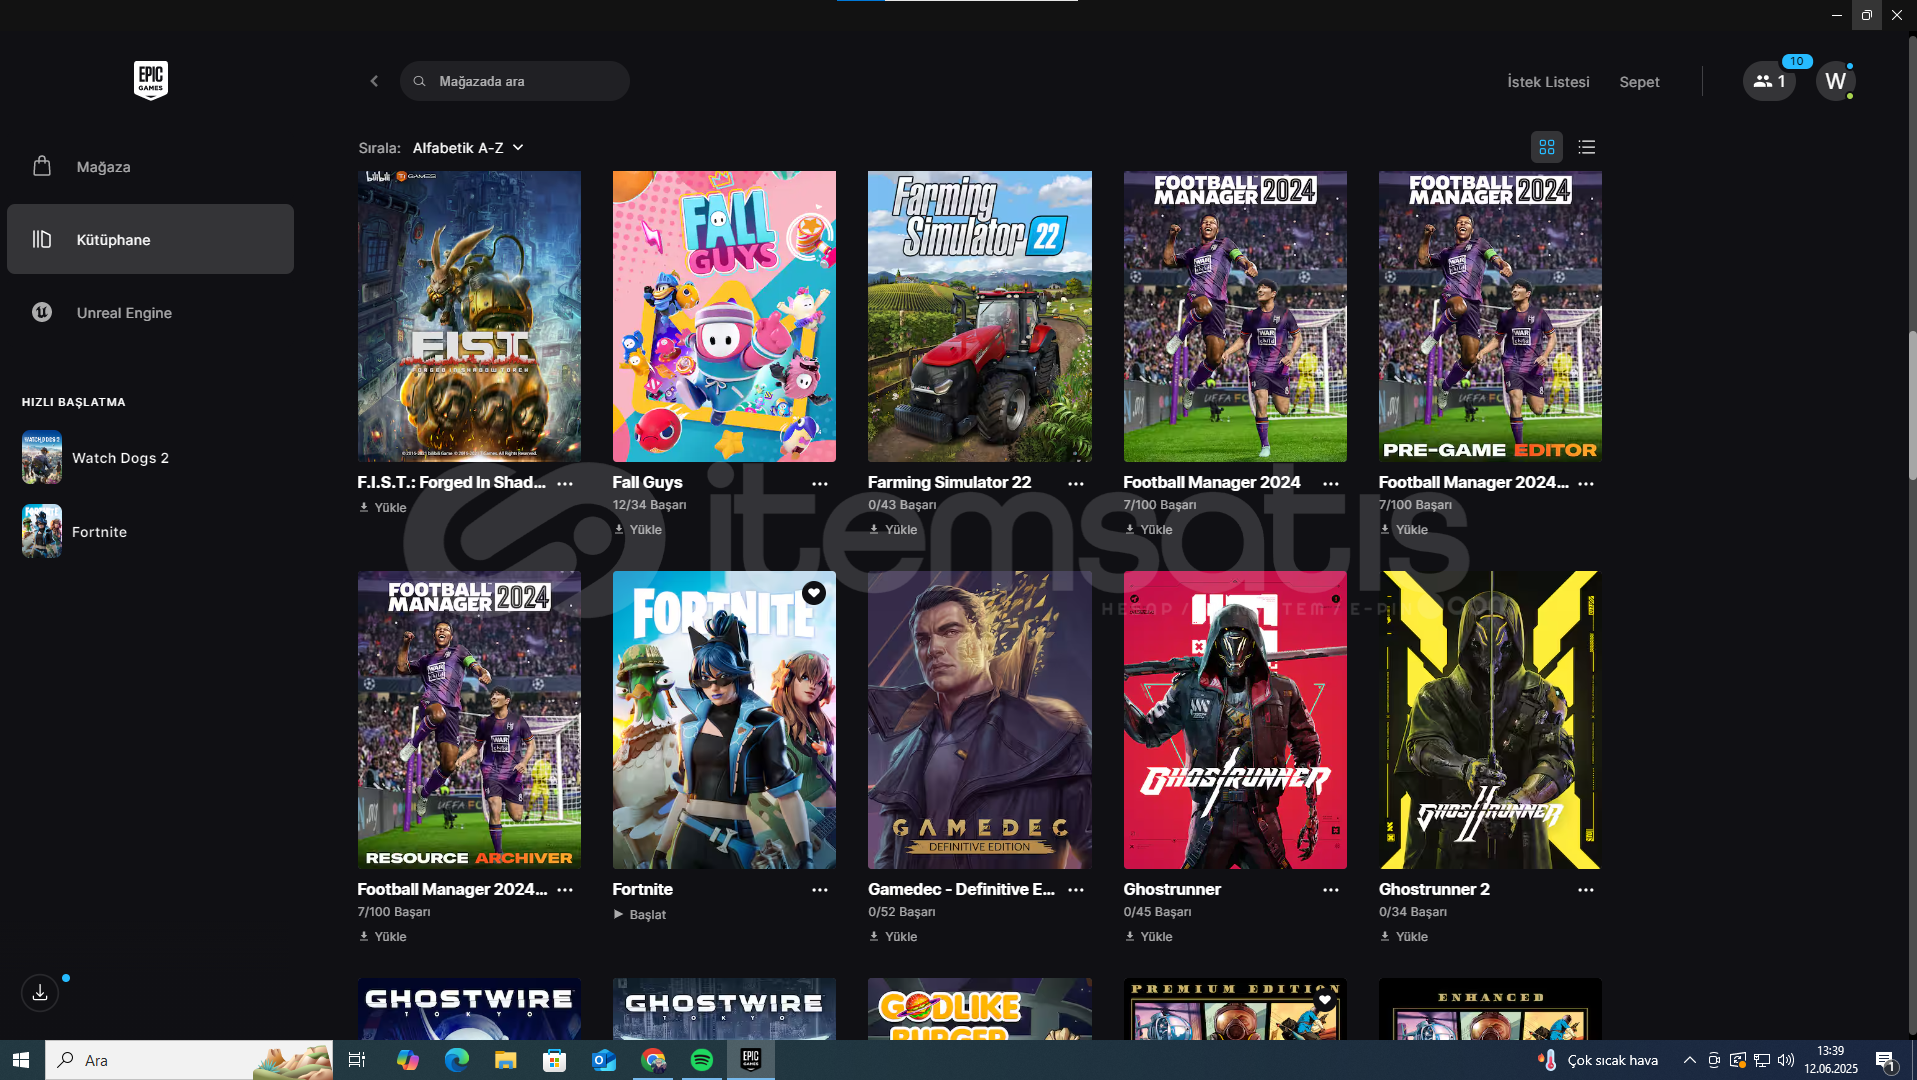Open Fall Guys cover art
1917x1080 pixels.
click(x=724, y=316)
